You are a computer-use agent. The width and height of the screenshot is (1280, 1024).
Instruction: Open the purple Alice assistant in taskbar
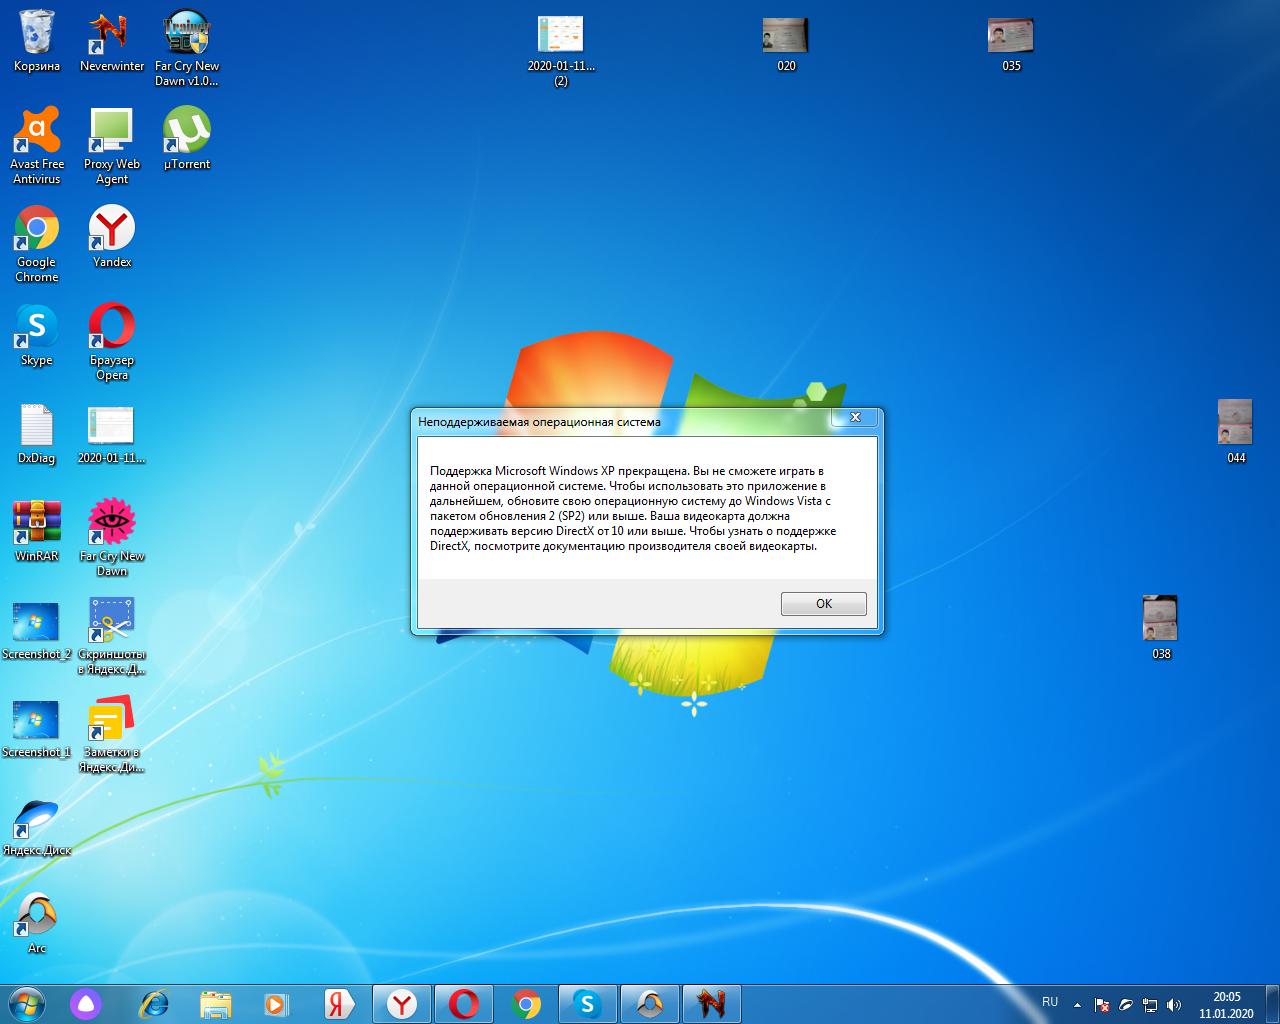click(x=86, y=1004)
